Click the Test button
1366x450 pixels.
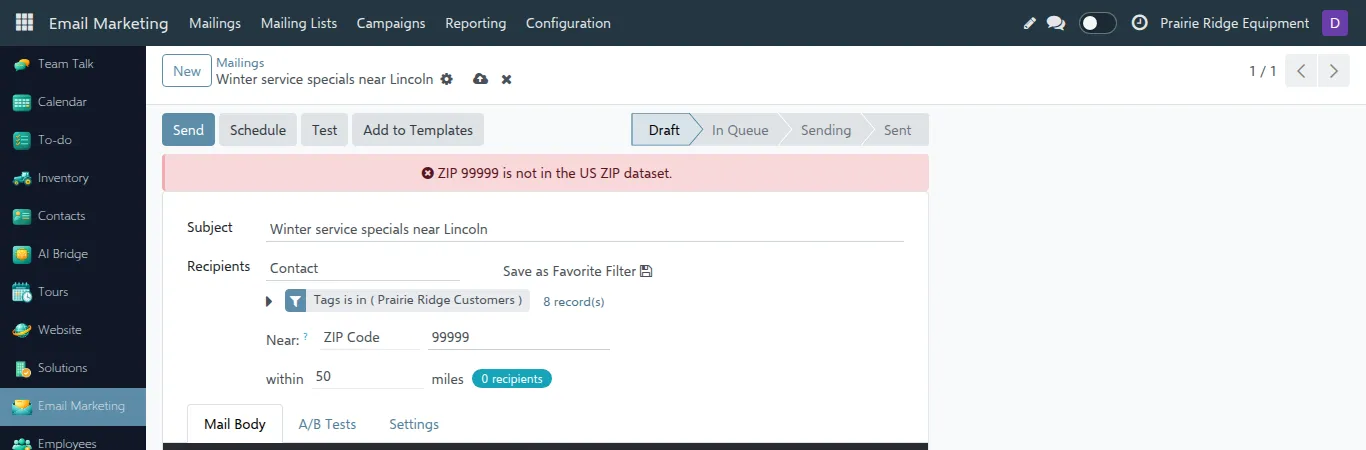[x=324, y=130]
